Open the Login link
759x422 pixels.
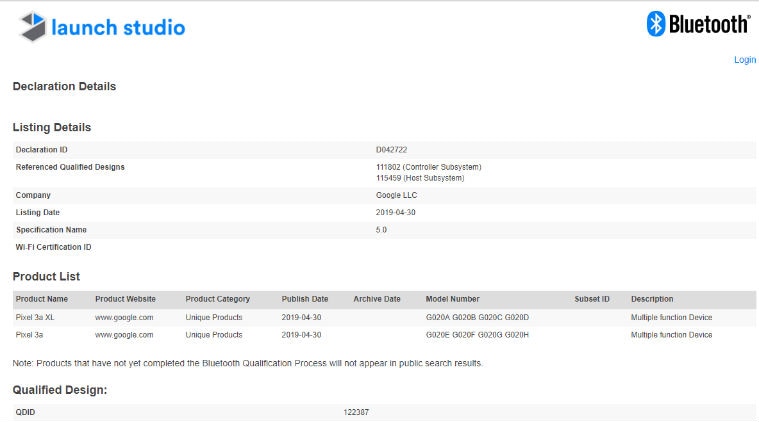[x=744, y=60]
